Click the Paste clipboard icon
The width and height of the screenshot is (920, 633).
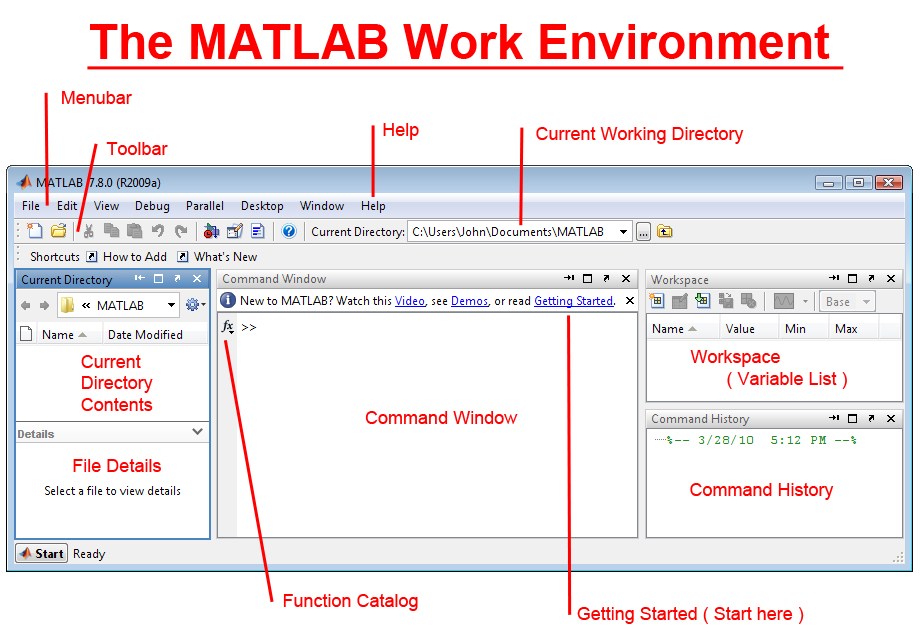click(x=135, y=231)
